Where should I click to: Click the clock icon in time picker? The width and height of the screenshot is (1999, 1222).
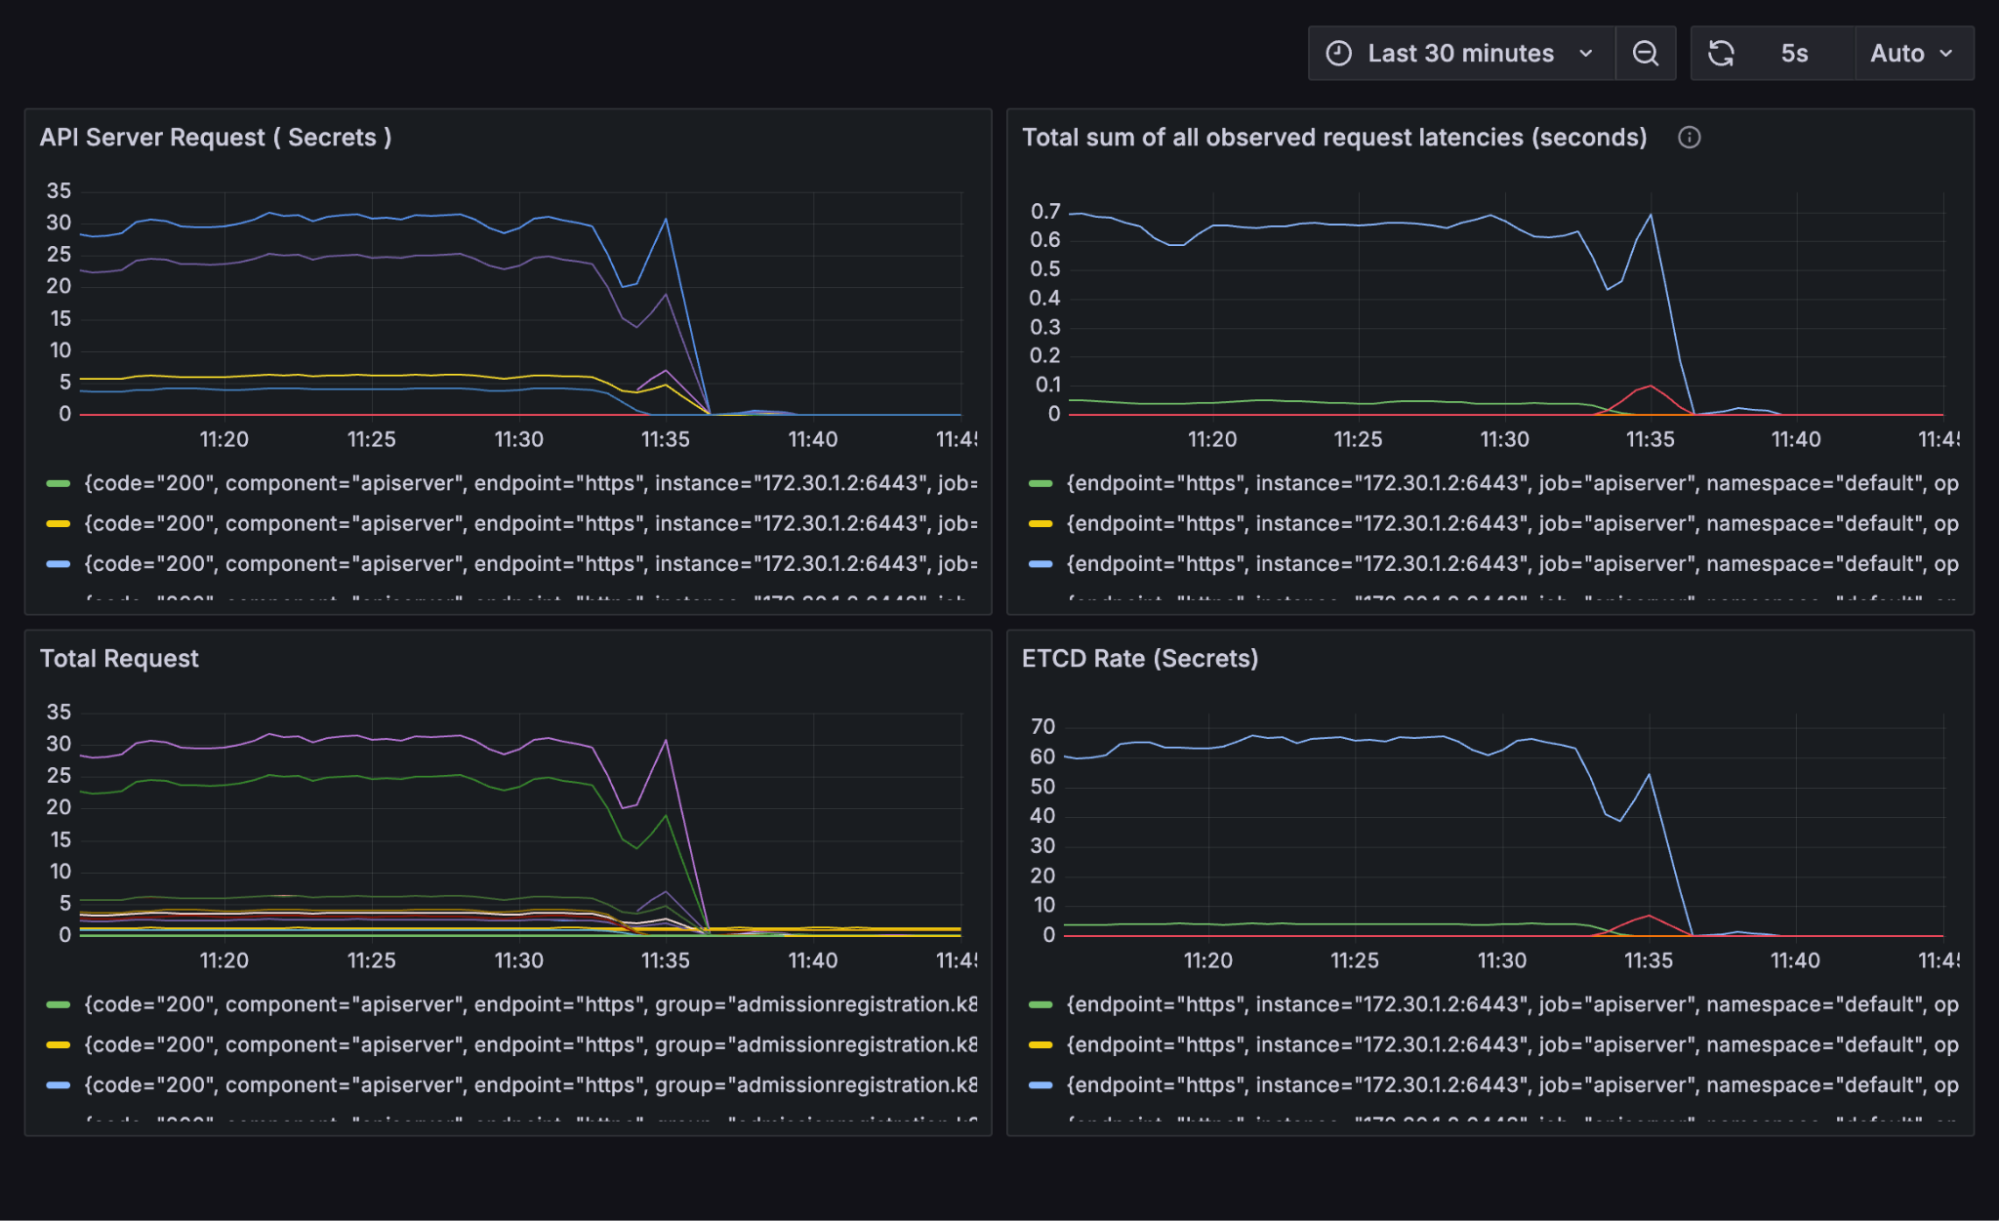click(1338, 53)
